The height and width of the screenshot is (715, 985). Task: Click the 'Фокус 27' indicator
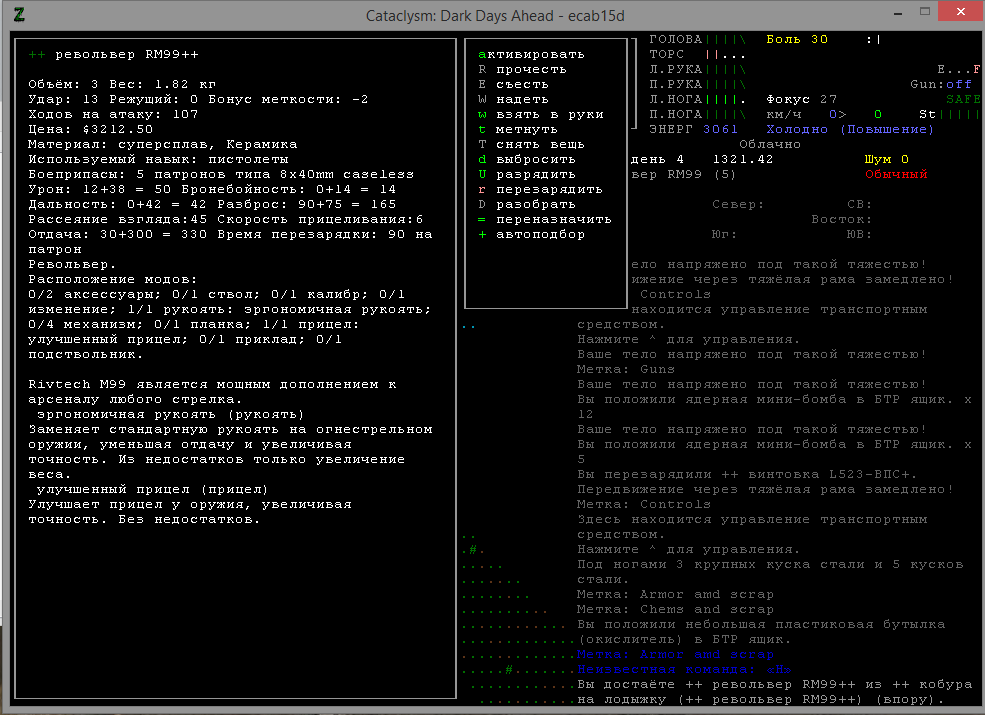click(802, 100)
